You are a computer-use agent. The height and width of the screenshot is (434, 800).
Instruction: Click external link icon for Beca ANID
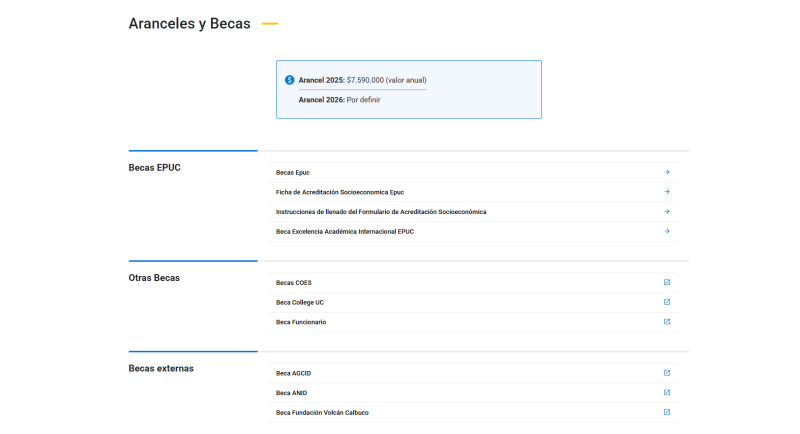pyautogui.click(x=667, y=393)
